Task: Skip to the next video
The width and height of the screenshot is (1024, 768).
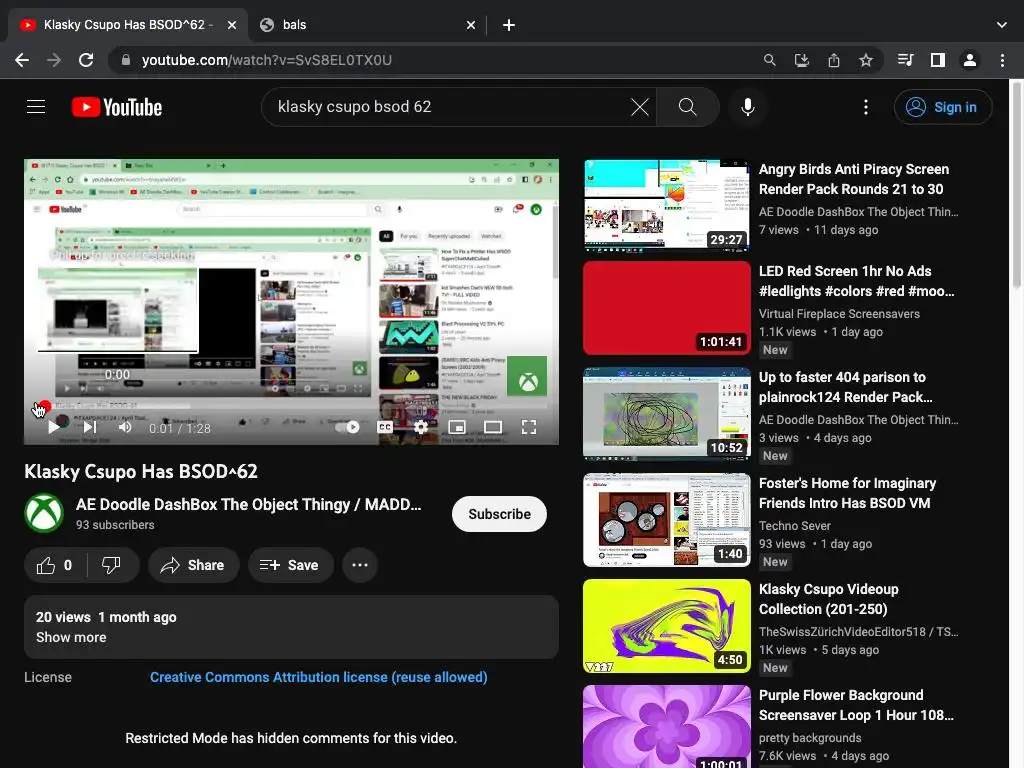Action: coord(89,427)
